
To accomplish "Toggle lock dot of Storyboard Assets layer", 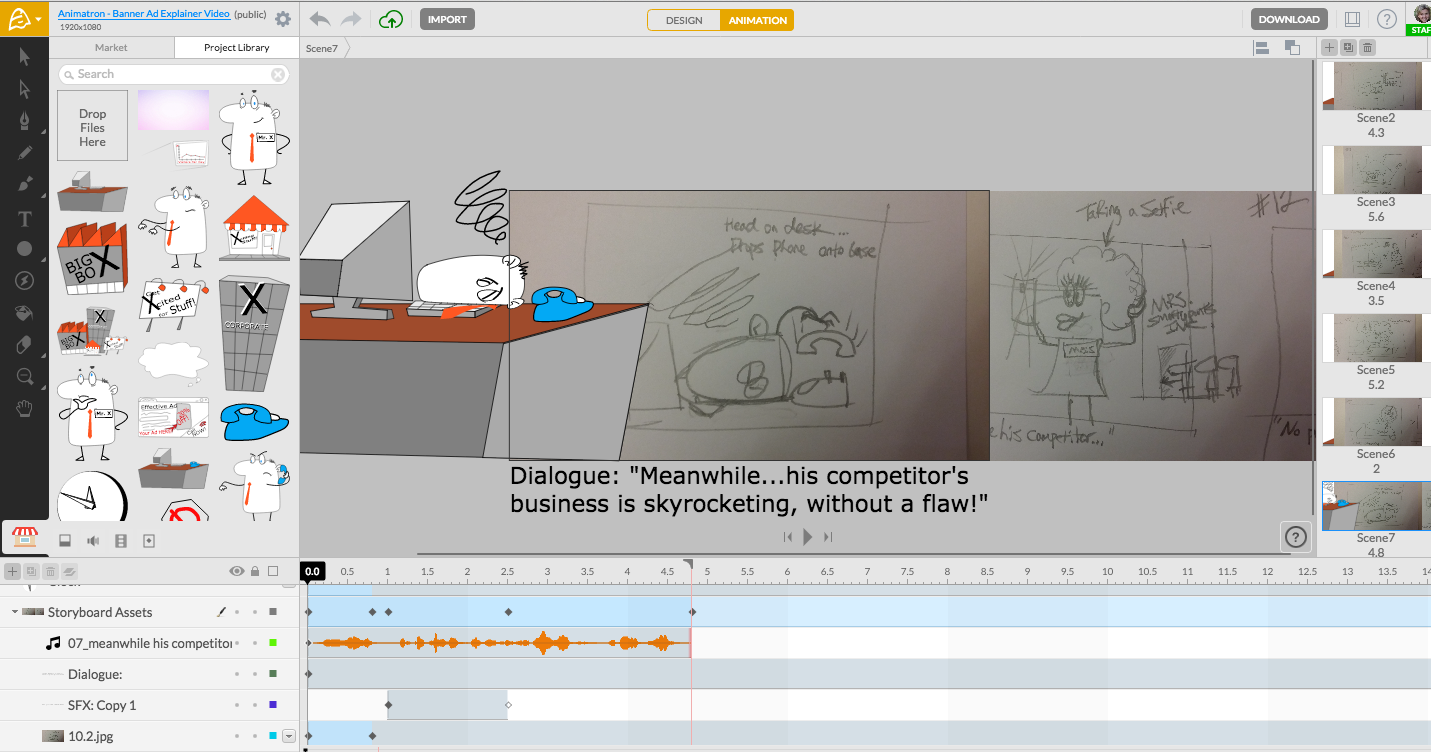I will [255, 612].
